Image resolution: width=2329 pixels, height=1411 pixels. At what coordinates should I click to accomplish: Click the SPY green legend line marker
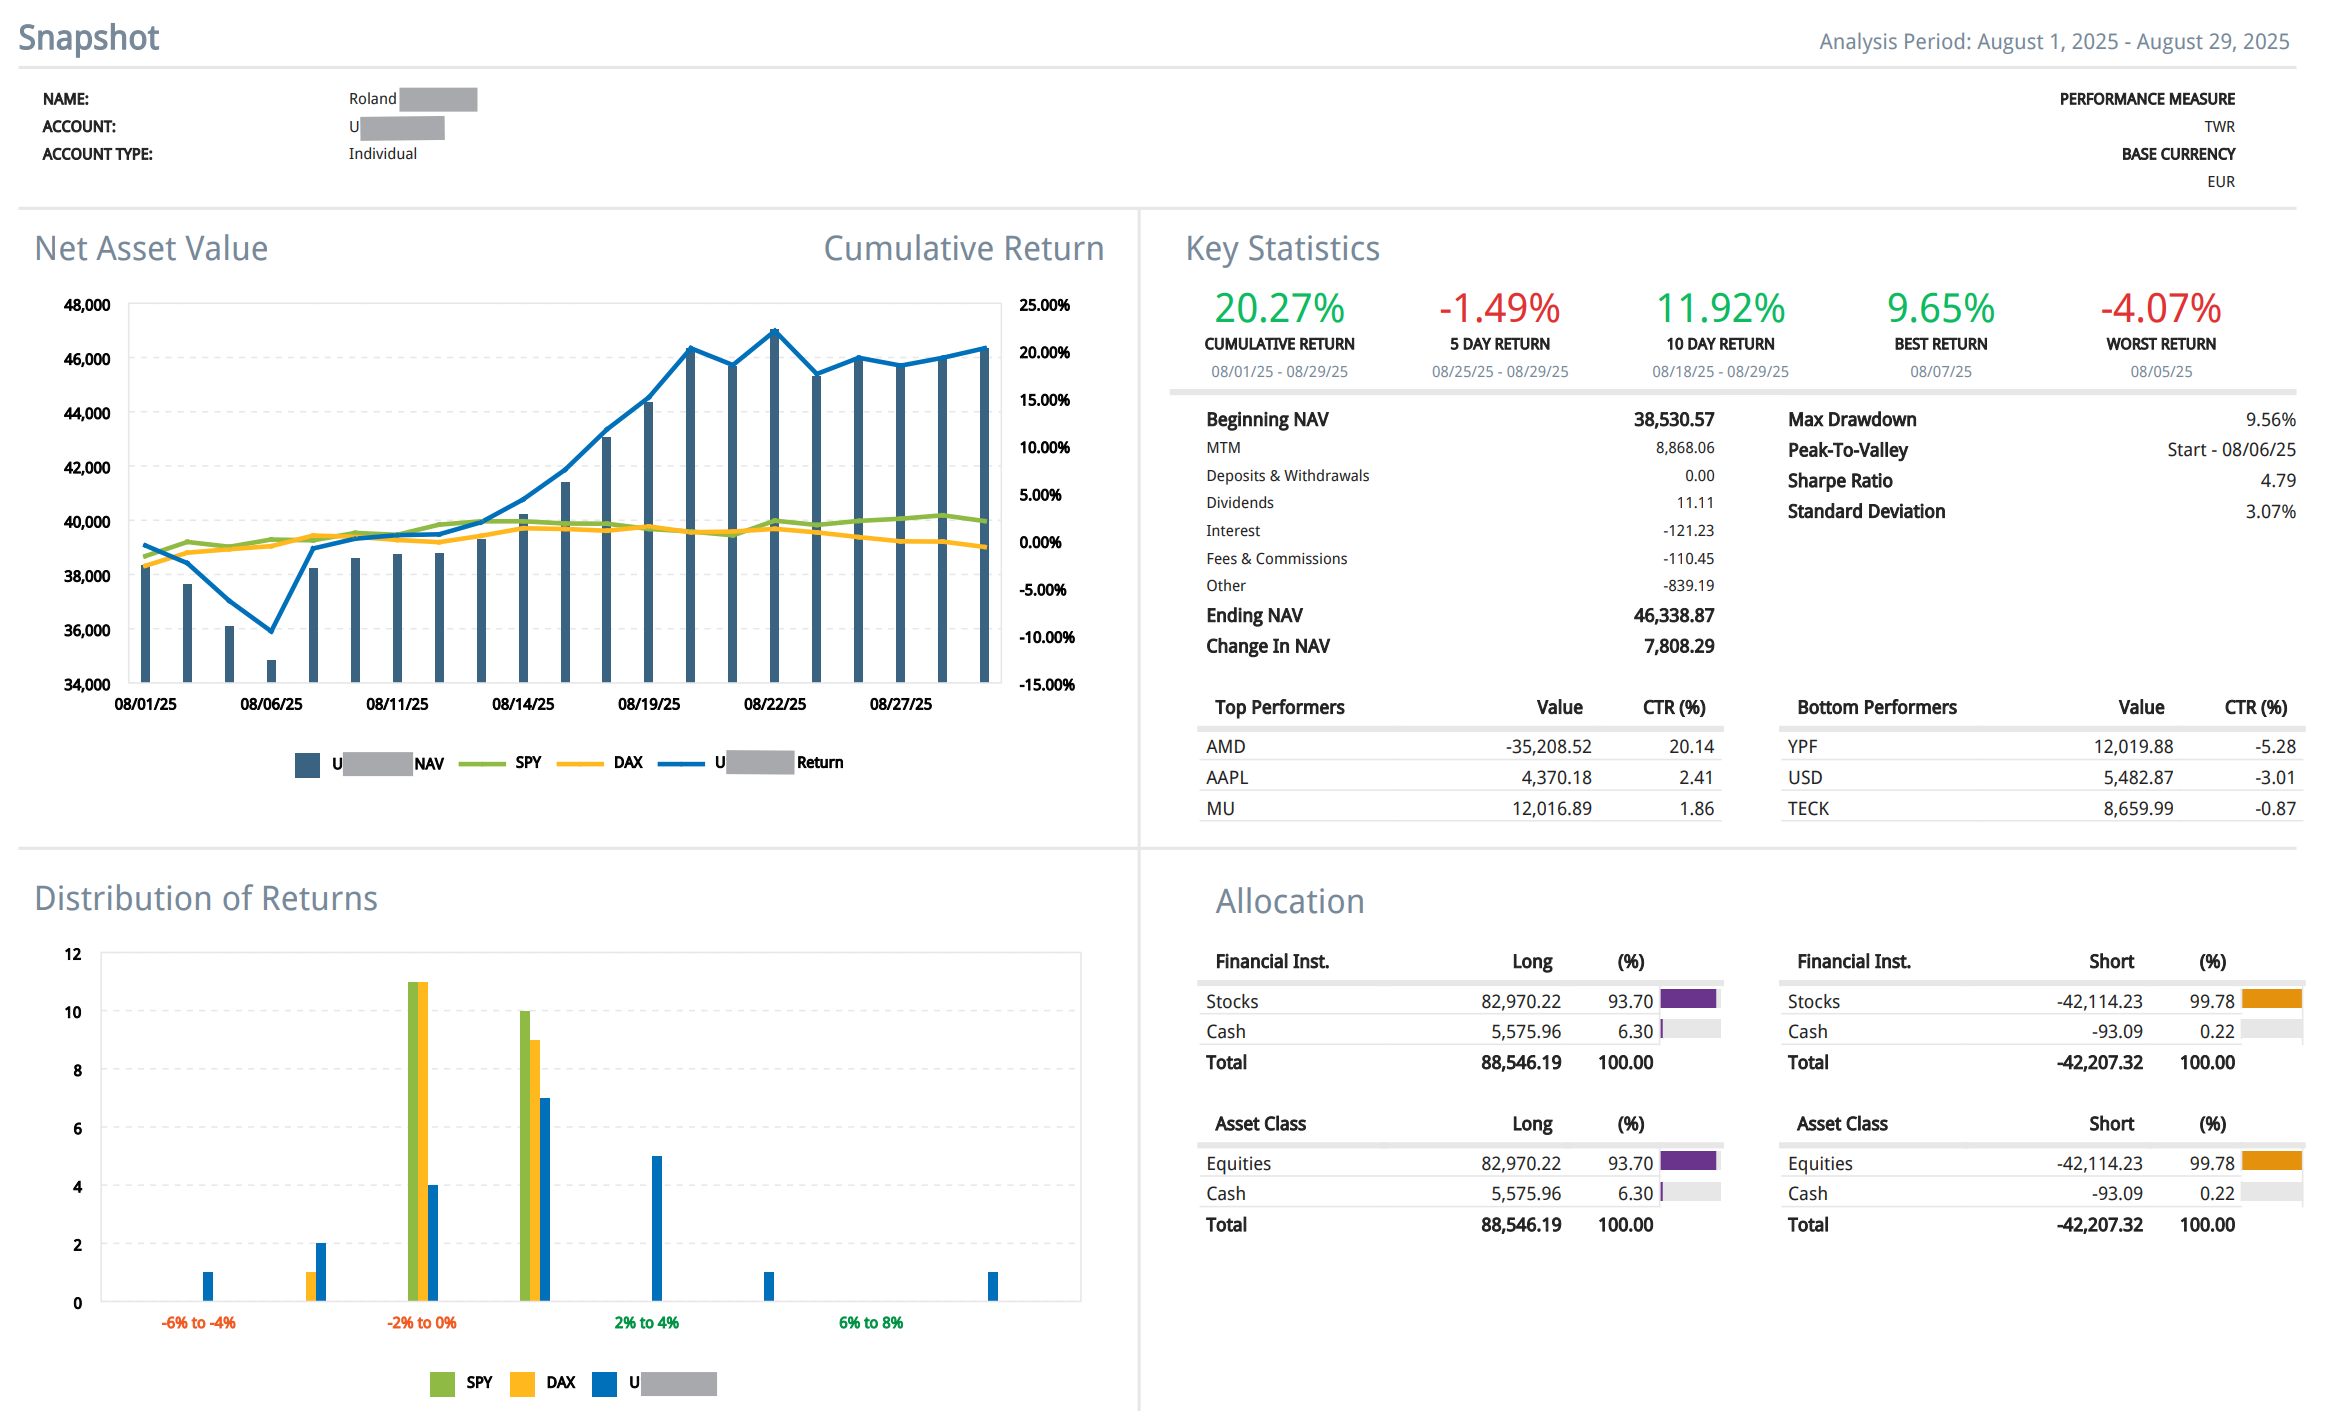tap(482, 764)
